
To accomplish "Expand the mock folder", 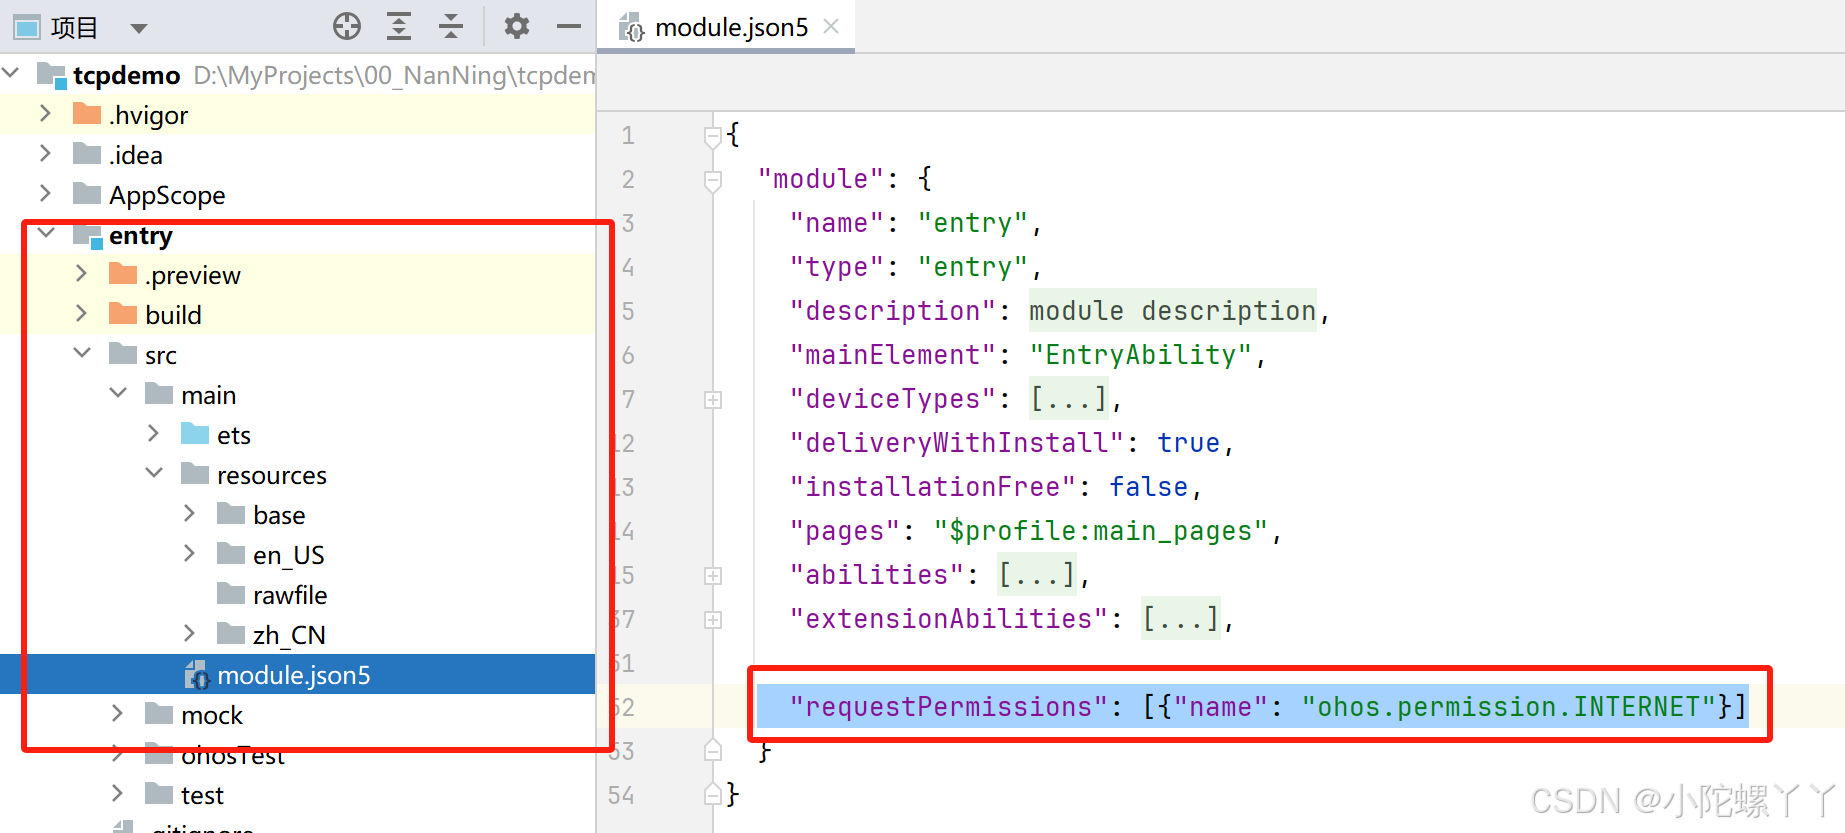I will tap(117, 713).
